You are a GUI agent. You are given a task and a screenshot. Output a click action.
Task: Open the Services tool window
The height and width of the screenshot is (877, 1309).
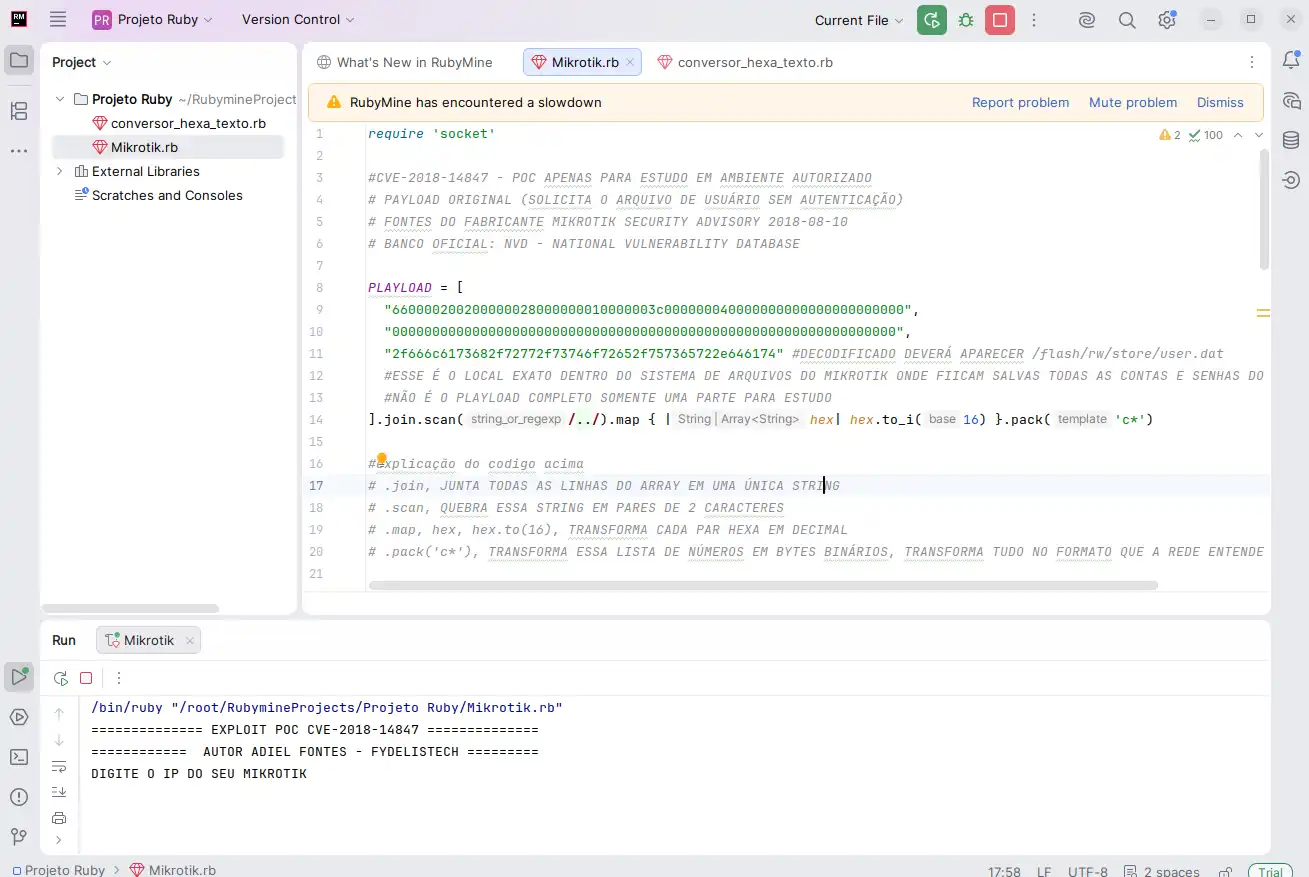click(x=19, y=717)
